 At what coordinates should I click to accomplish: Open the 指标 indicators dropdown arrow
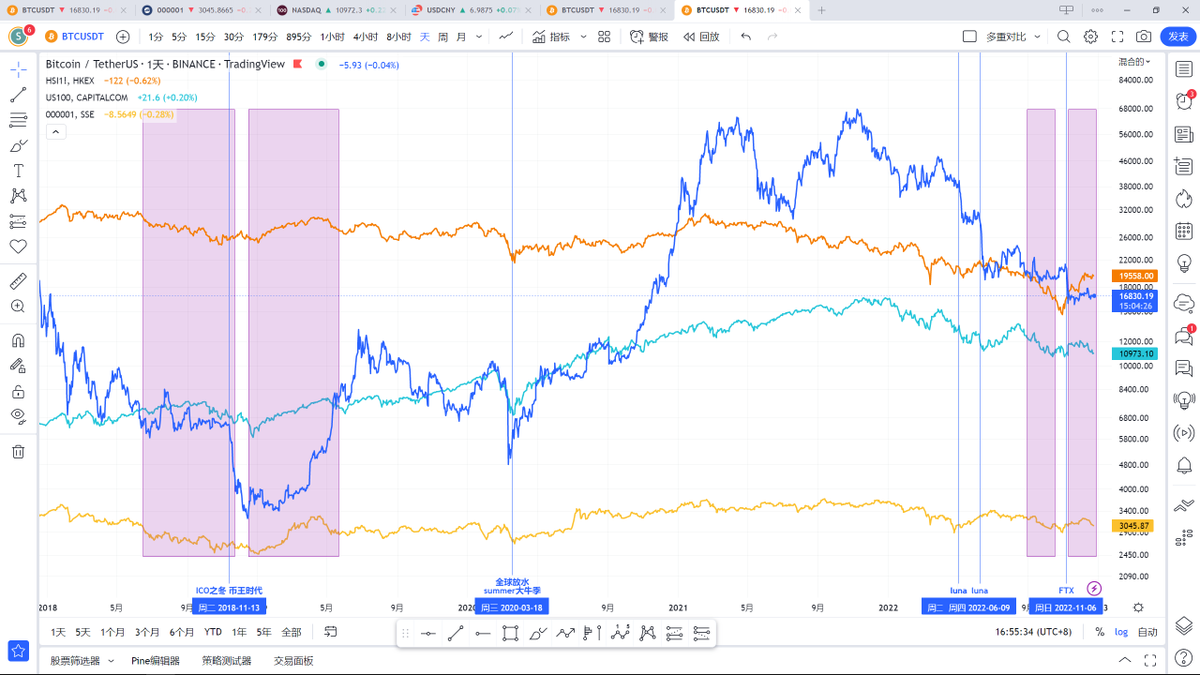[x=583, y=37]
